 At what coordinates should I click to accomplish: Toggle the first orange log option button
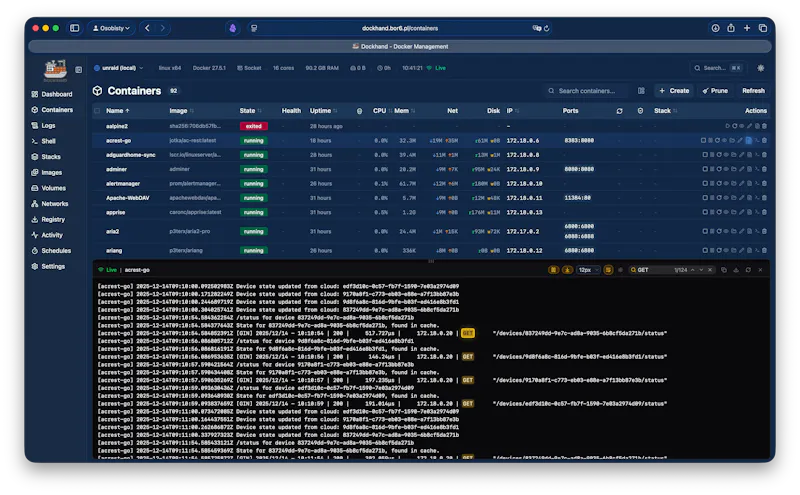554,270
